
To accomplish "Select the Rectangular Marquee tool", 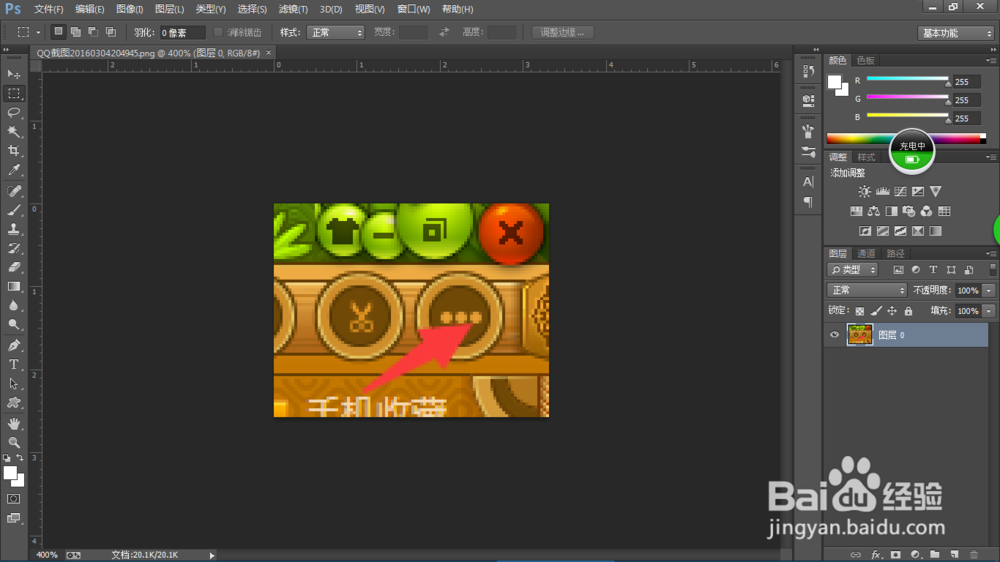I will [13, 94].
